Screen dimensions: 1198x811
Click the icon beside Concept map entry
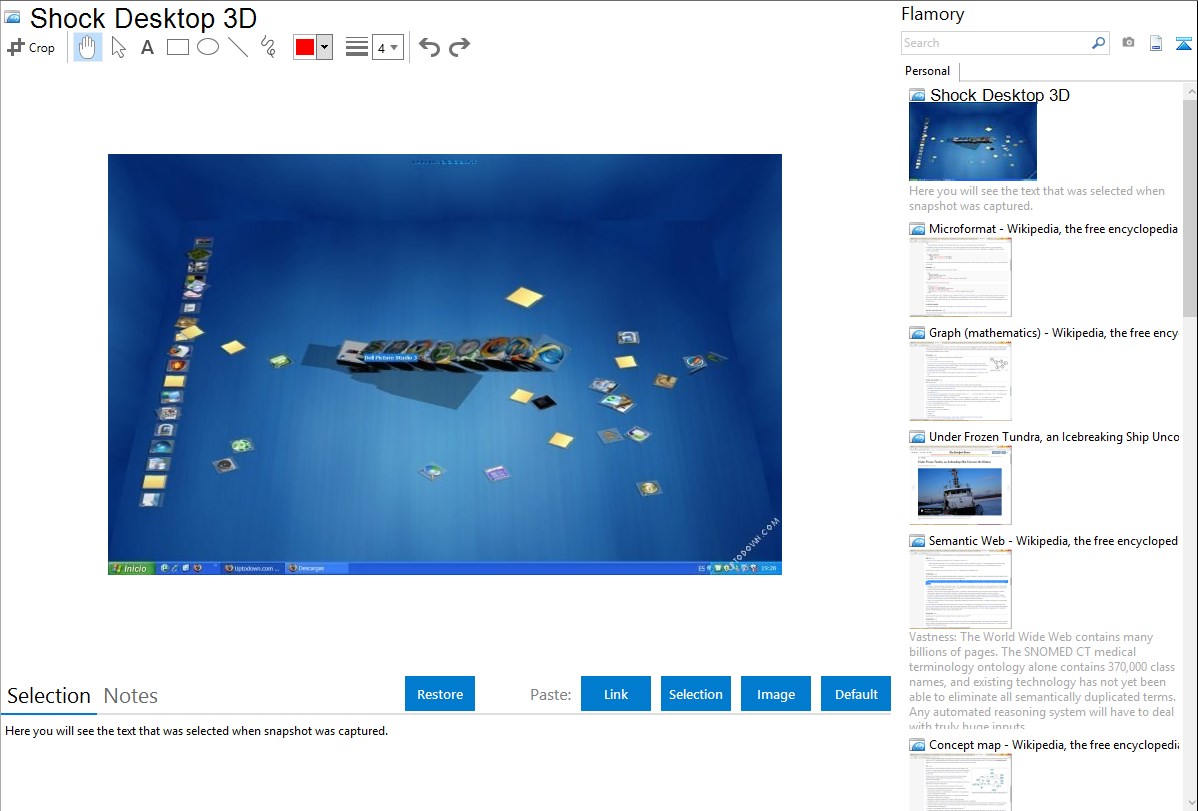click(917, 745)
